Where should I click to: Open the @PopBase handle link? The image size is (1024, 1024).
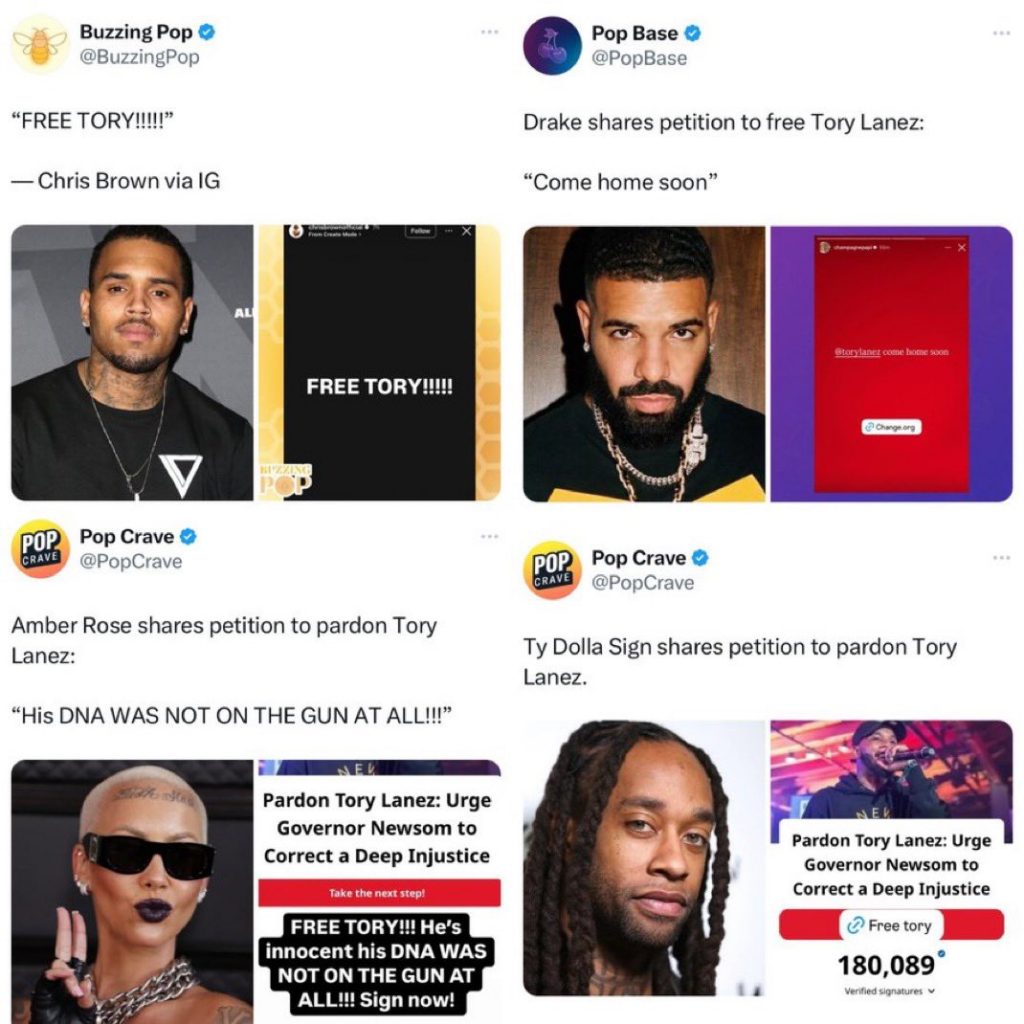pyautogui.click(x=639, y=58)
